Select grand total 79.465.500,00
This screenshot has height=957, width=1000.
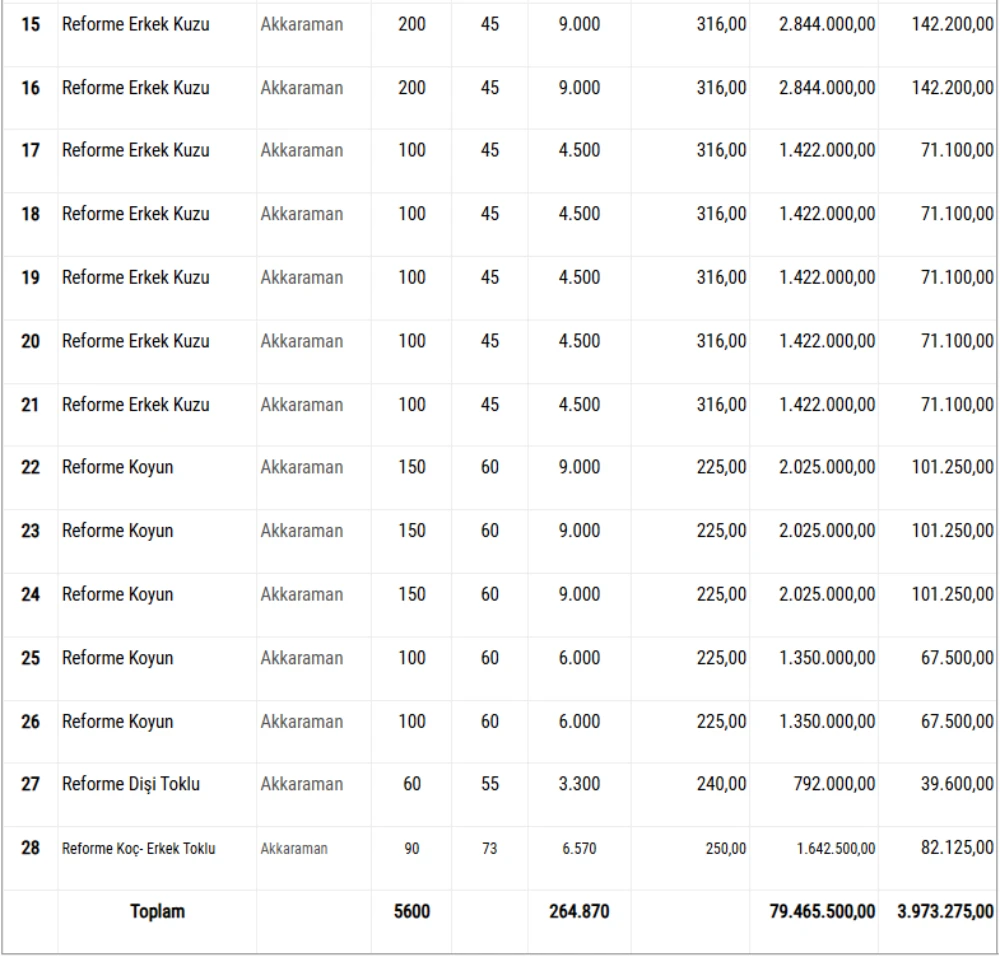coord(822,912)
